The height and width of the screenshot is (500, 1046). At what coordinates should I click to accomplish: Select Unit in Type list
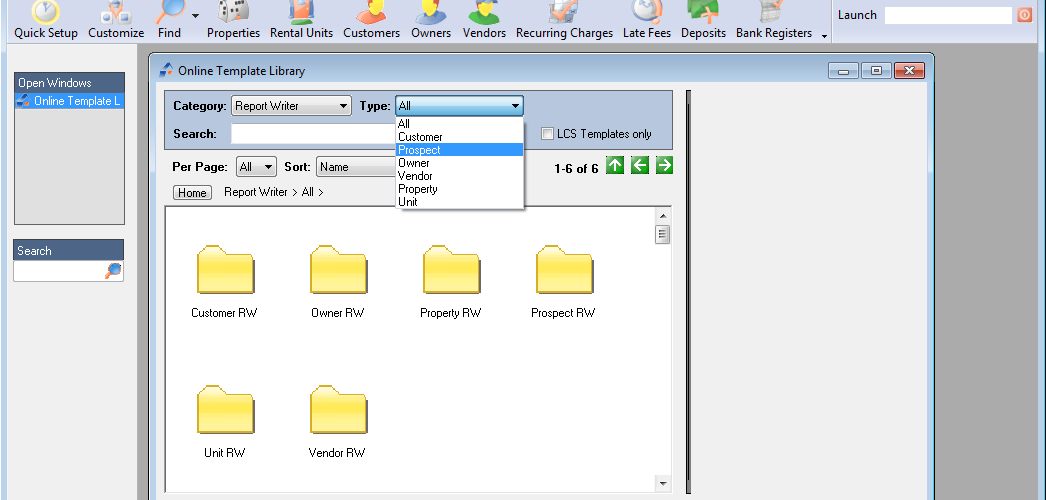pyautogui.click(x=459, y=201)
